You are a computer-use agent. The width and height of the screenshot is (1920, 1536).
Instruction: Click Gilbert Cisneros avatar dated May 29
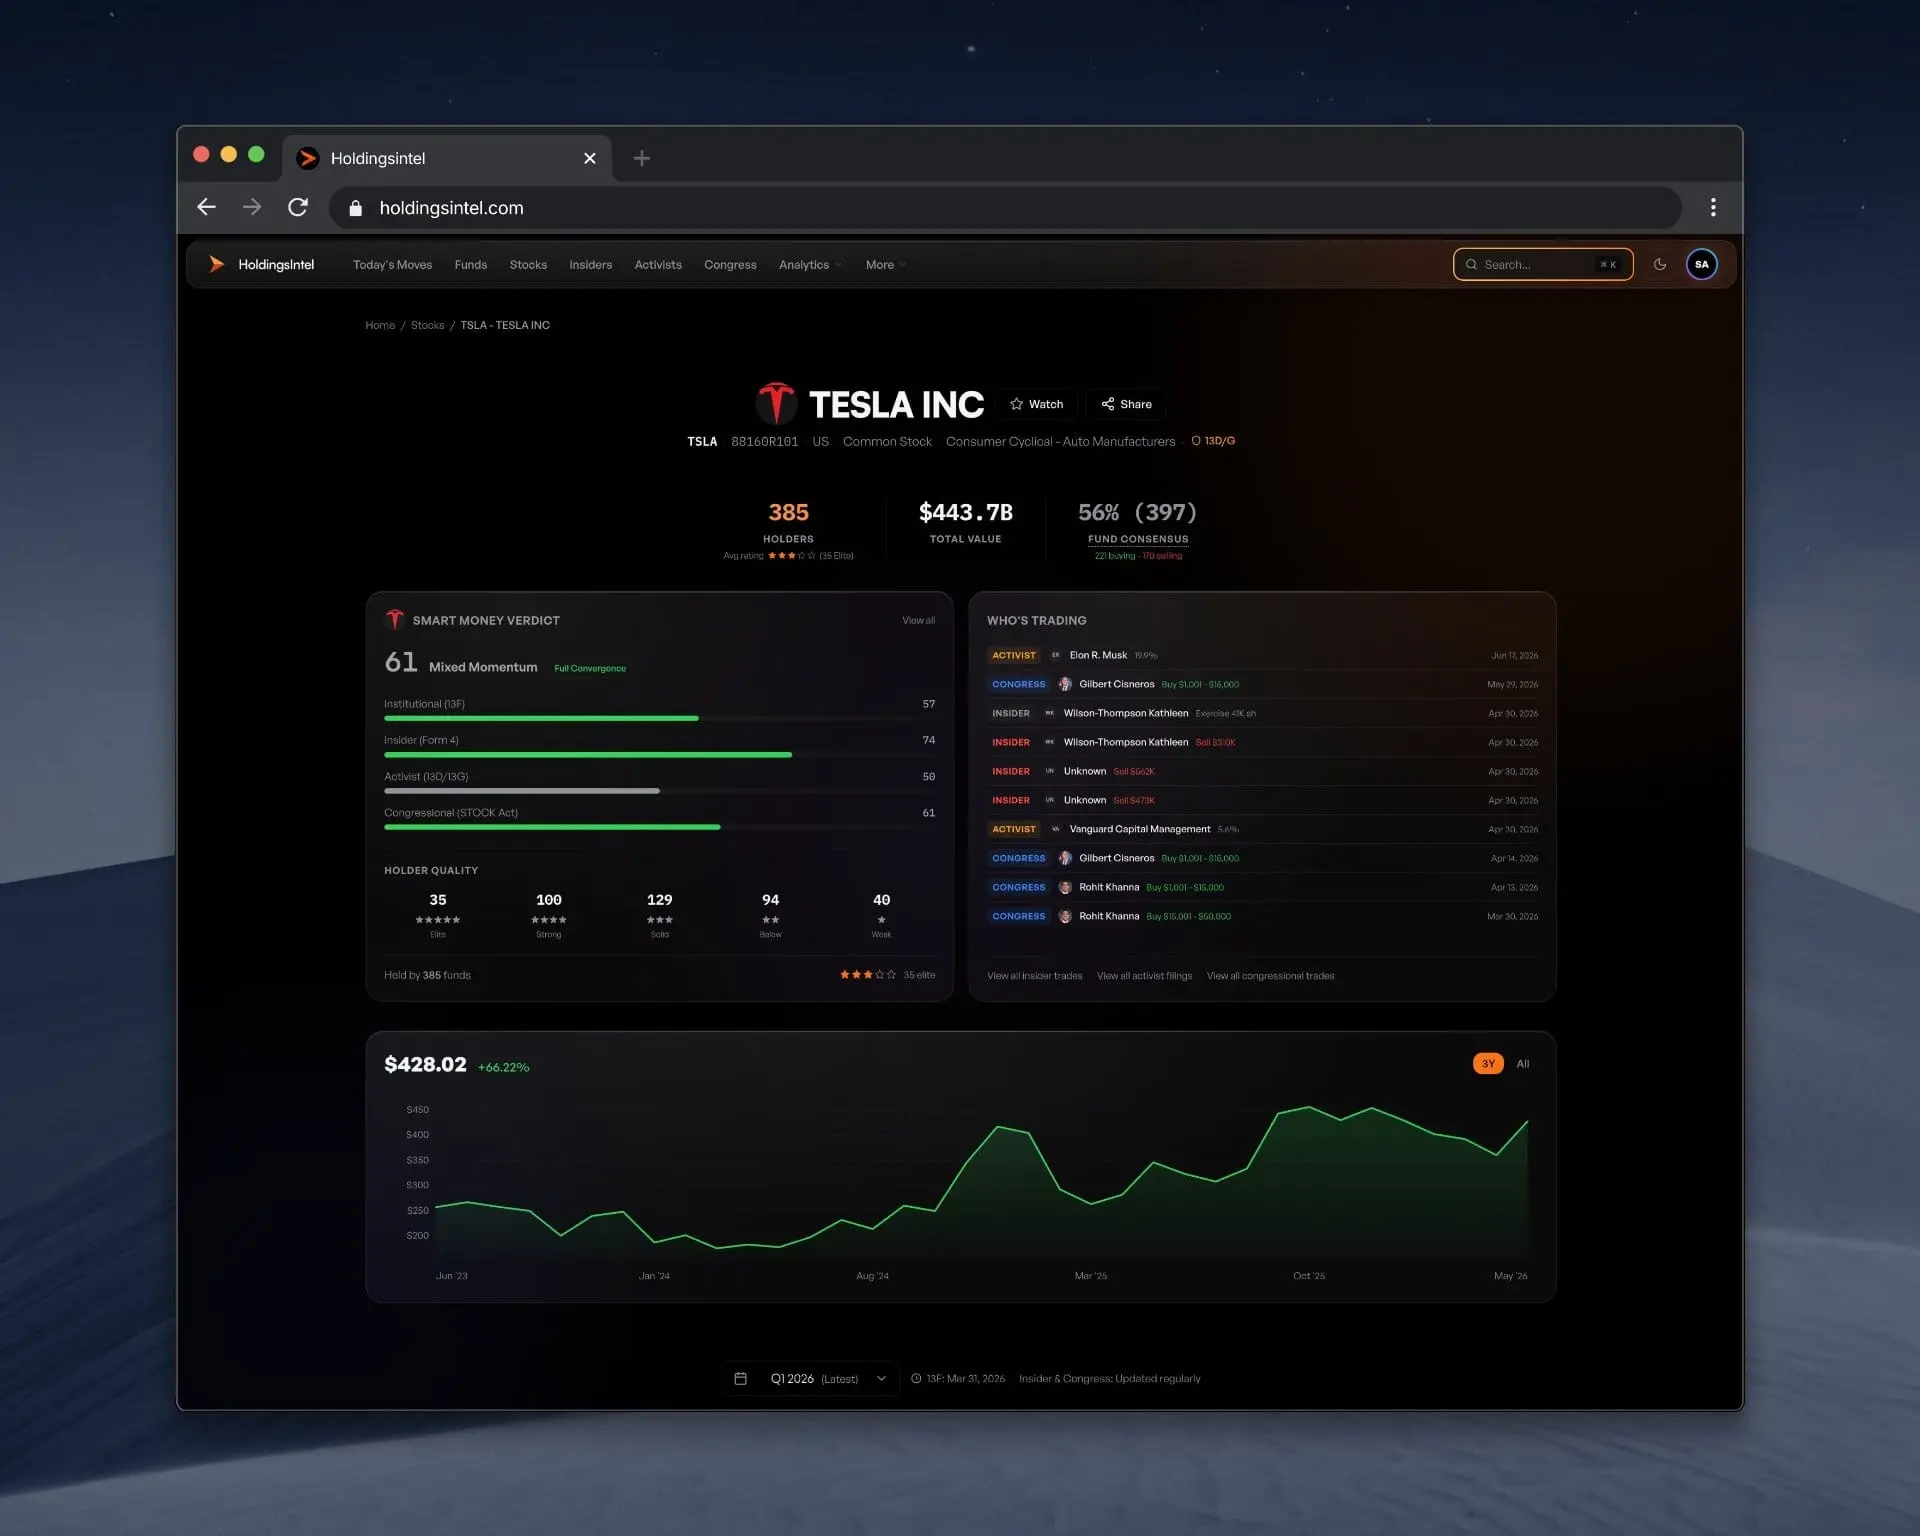[1065, 685]
